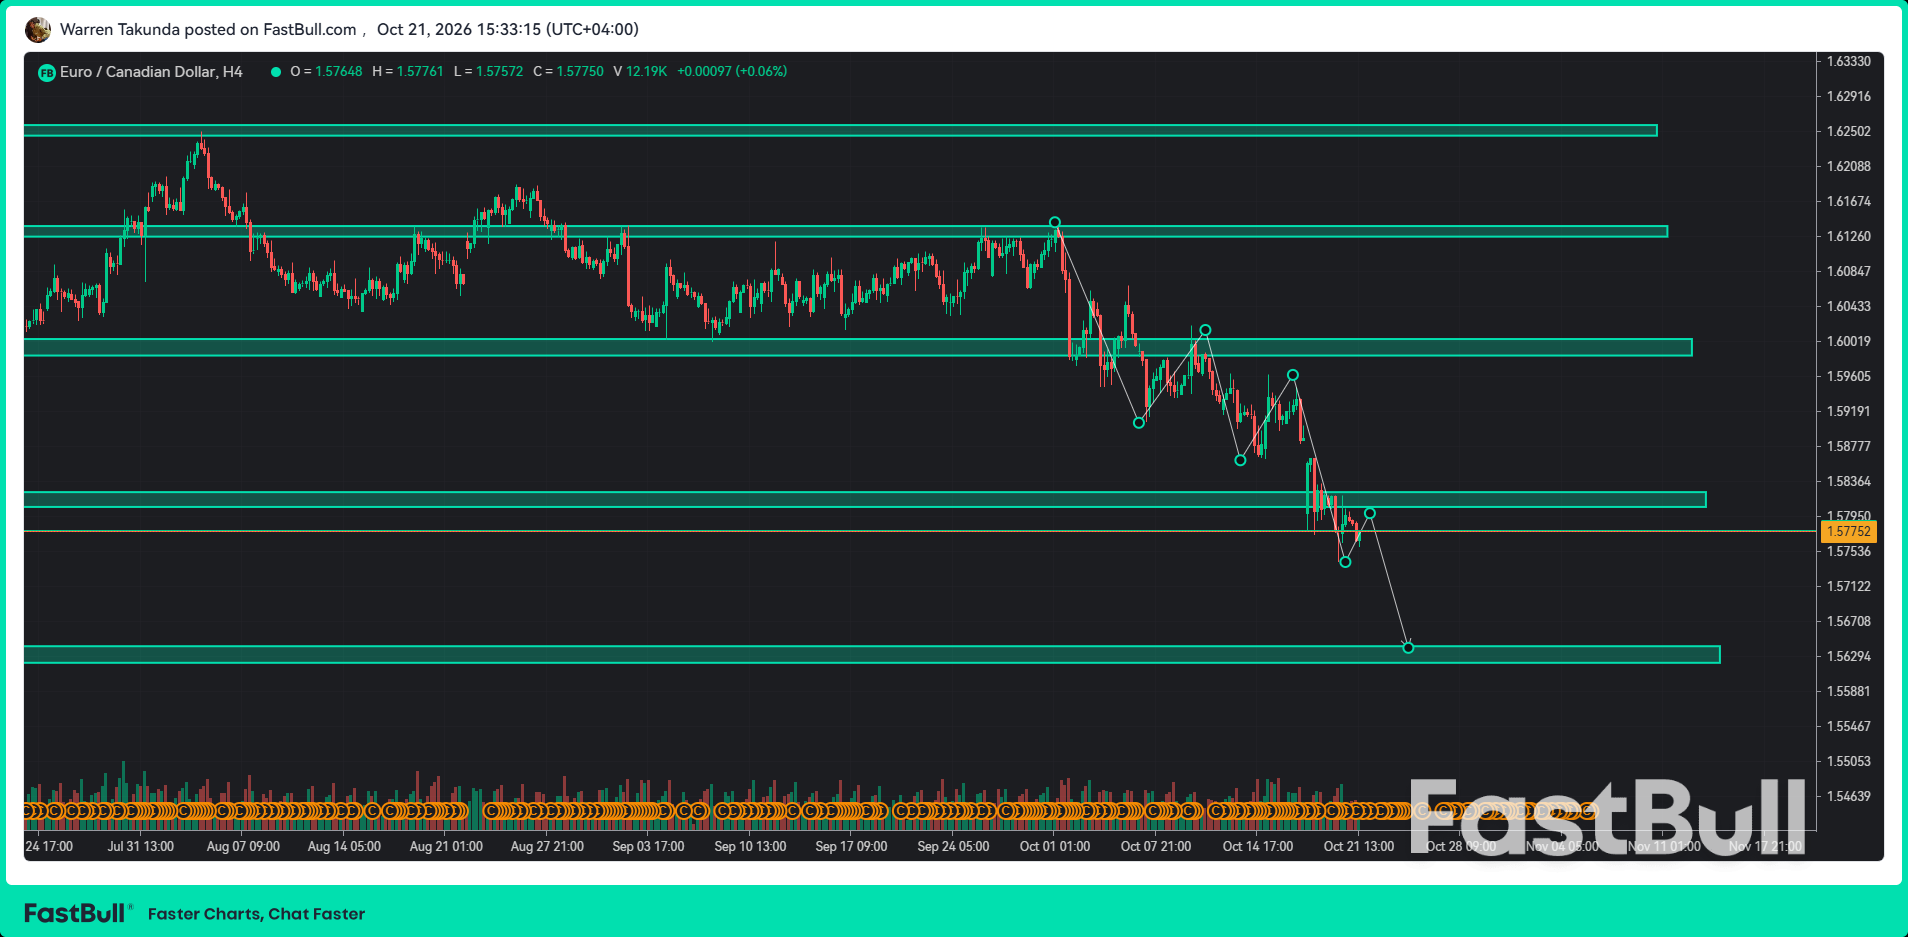The width and height of the screenshot is (1908, 937).
Task: Click the green status dot before the Open value
Action: pyautogui.click(x=275, y=72)
